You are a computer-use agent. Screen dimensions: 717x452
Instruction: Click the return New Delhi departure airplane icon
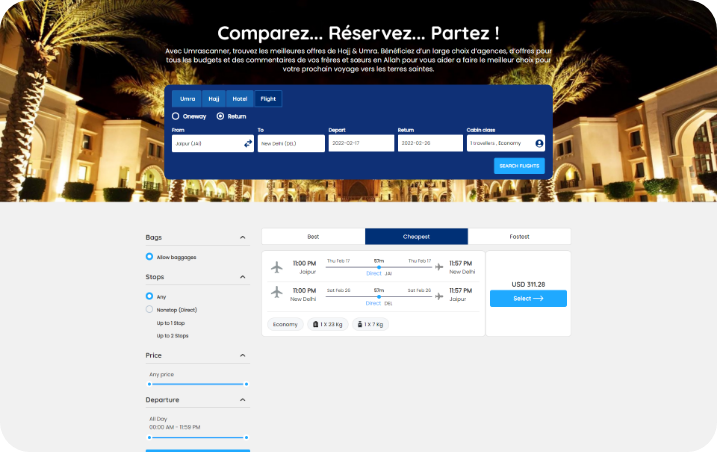[x=277, y=292]
